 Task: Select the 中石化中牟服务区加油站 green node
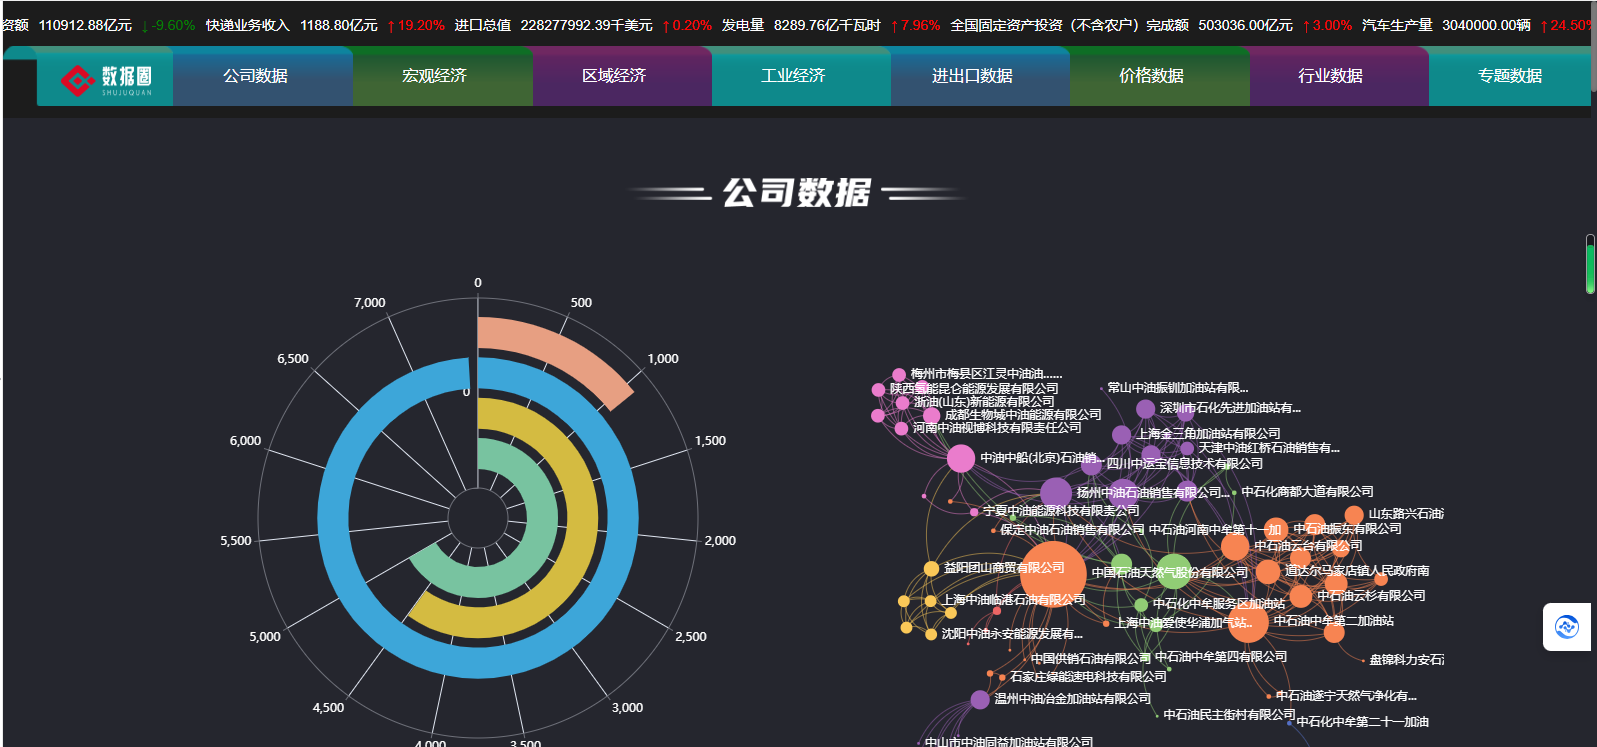tap(1141, 605)
